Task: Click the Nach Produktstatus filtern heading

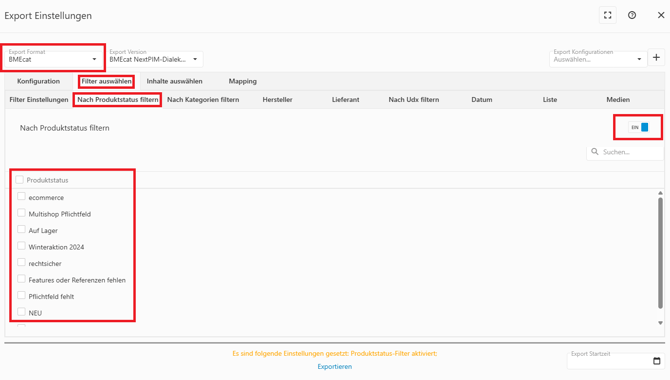Action: pyautogui.click(x=65, y=128)
